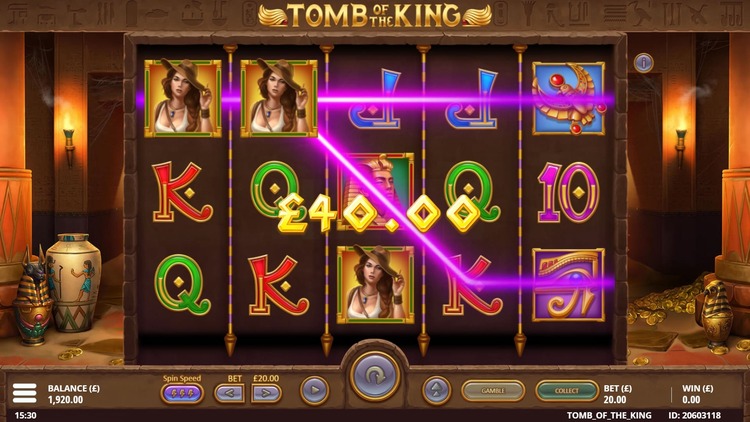Click the red K symbol on reel one
The height and width of the screenshot is (422, 750).
(x=182, y=192)
